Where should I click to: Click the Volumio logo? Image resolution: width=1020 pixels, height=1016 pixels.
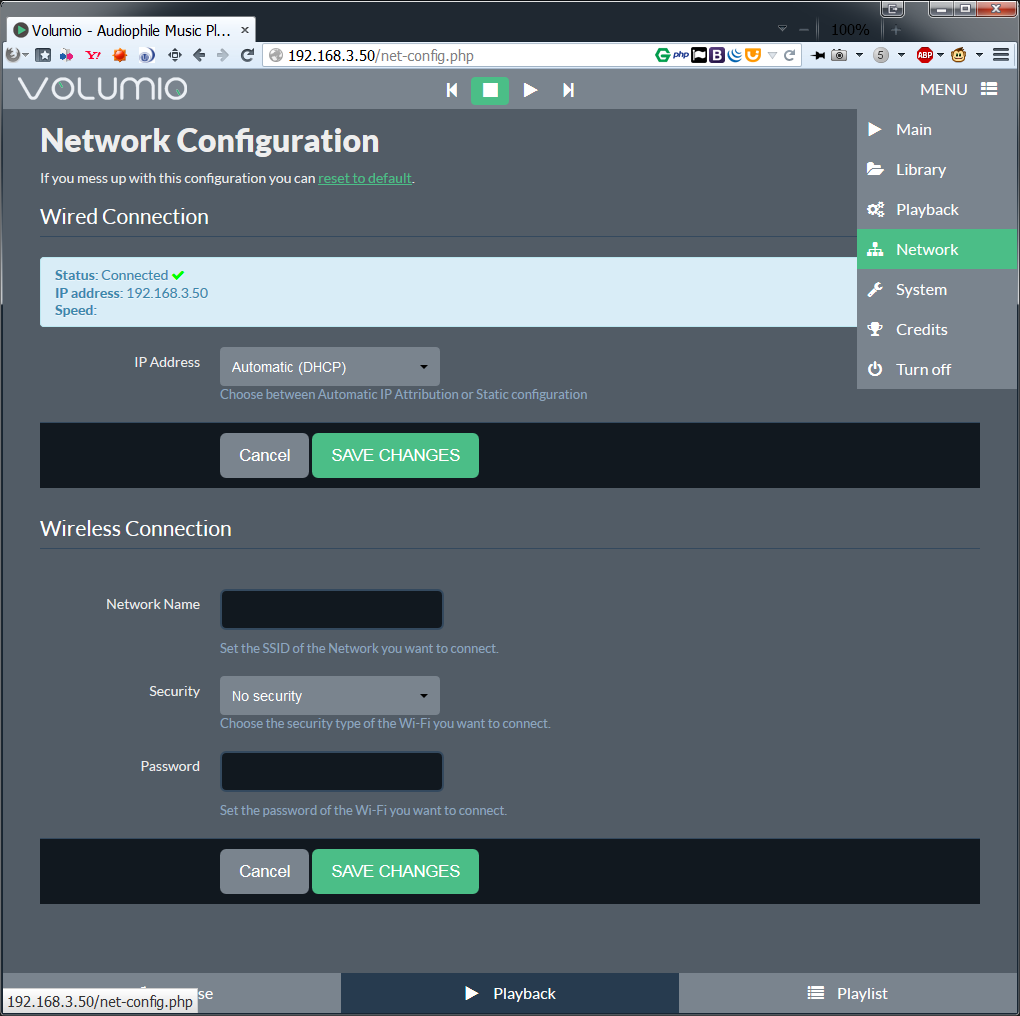(103, 88)
